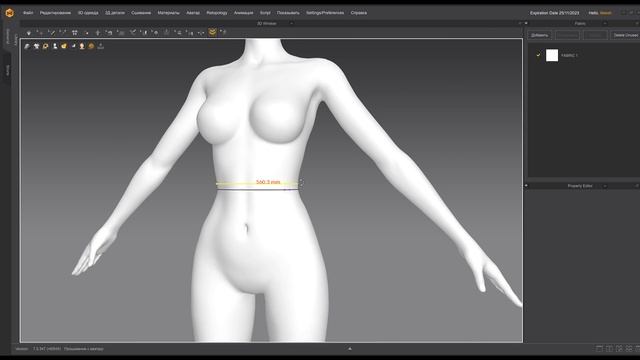Image resolution: width=640 pixels, height=360 pixels.
Task: Click the second layout icon at the bottom right
Action: coord(609,349)
